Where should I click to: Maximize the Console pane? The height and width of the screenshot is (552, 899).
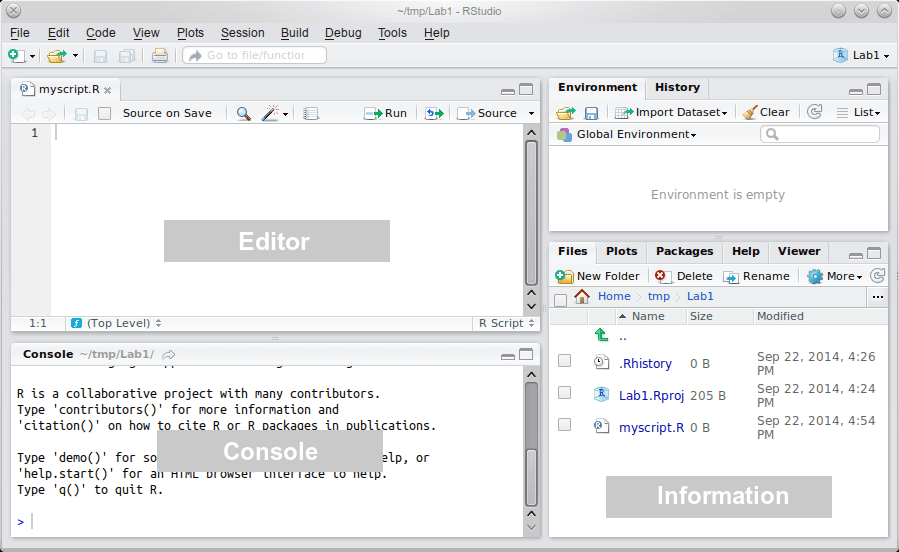click(x=526, y=355)
